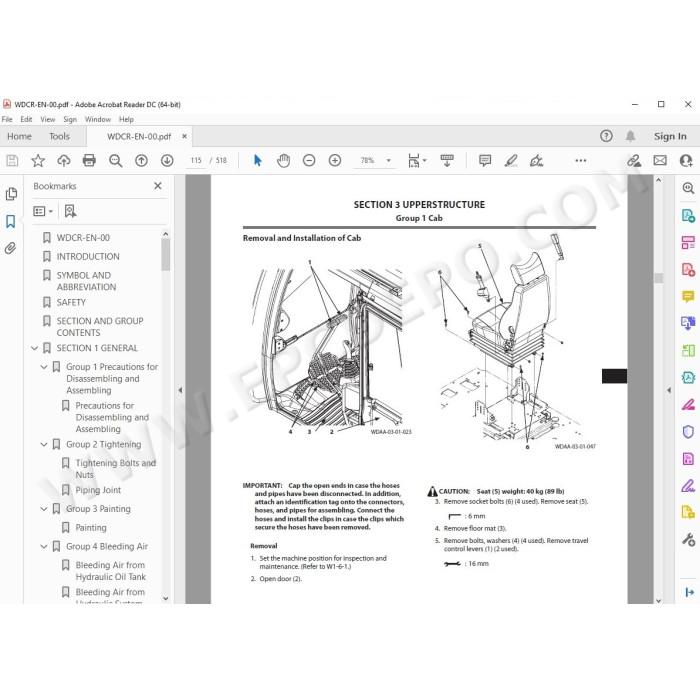The width and height of the screenshot is (700, 700).
Task: Print the document
Action: [89, 160]
